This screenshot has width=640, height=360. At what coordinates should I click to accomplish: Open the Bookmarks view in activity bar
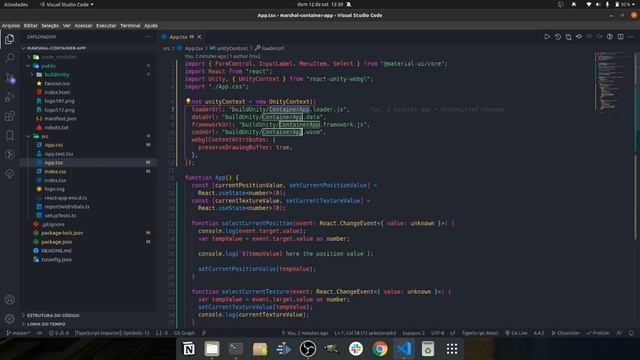[9, 136]
